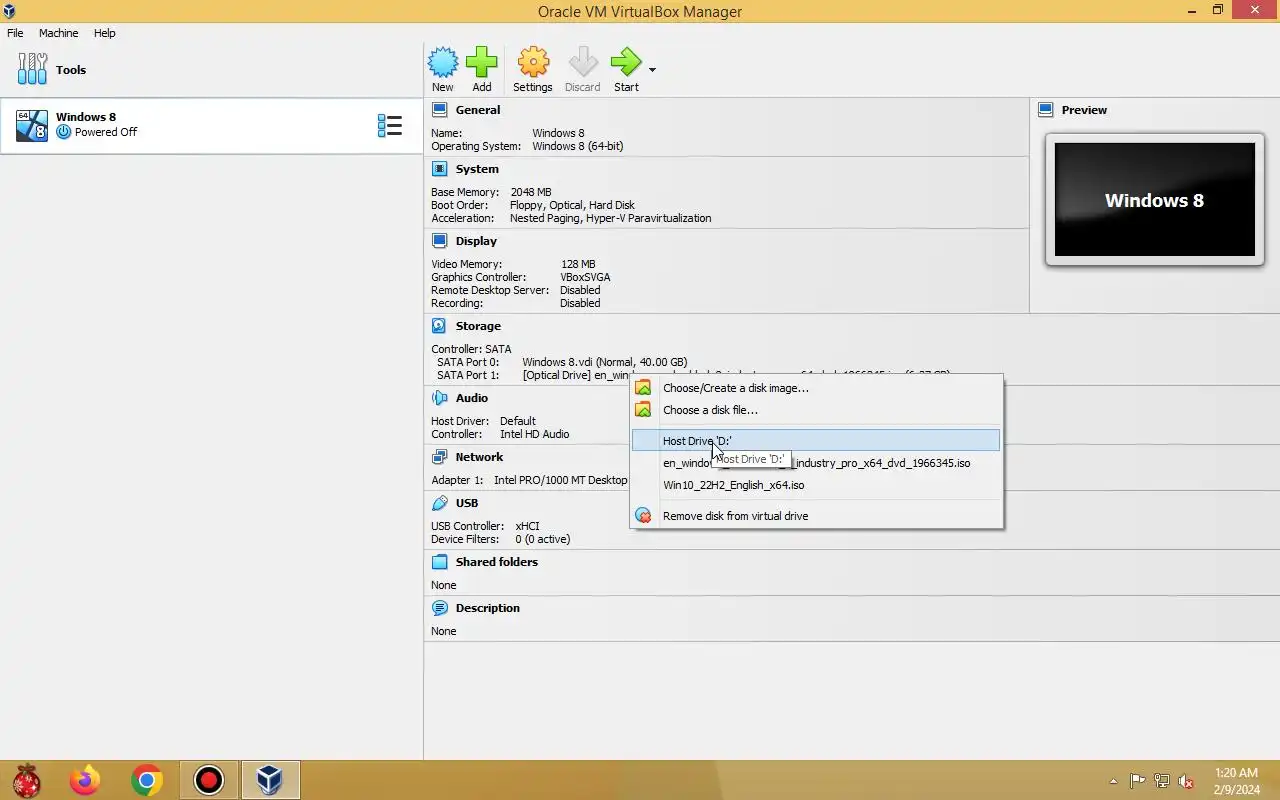Choose 'Choose/Create a disk image...' menu entry
The image size is (1280, 800).
(816, 388)
